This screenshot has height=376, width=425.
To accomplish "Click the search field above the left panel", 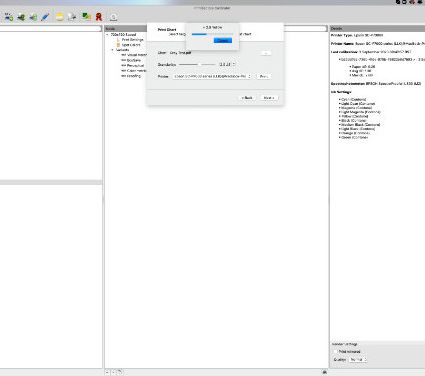I will point(51,29).
